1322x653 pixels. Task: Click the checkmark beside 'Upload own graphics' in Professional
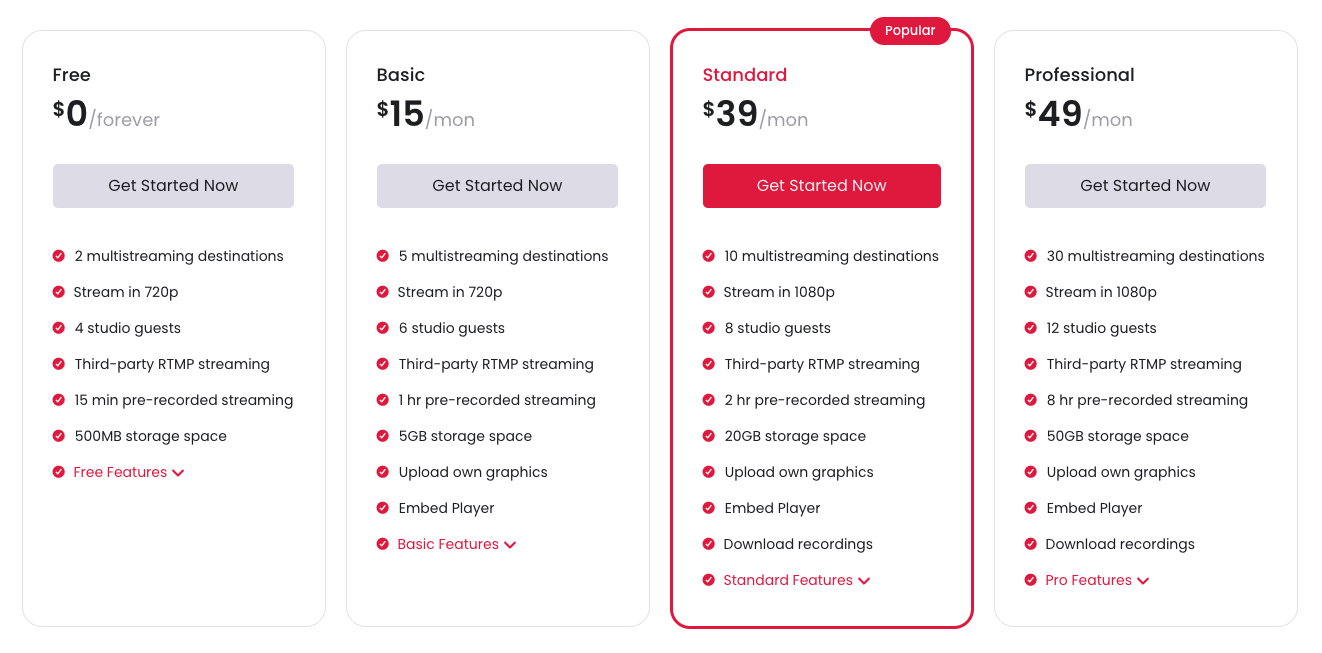click(1031, 472)
